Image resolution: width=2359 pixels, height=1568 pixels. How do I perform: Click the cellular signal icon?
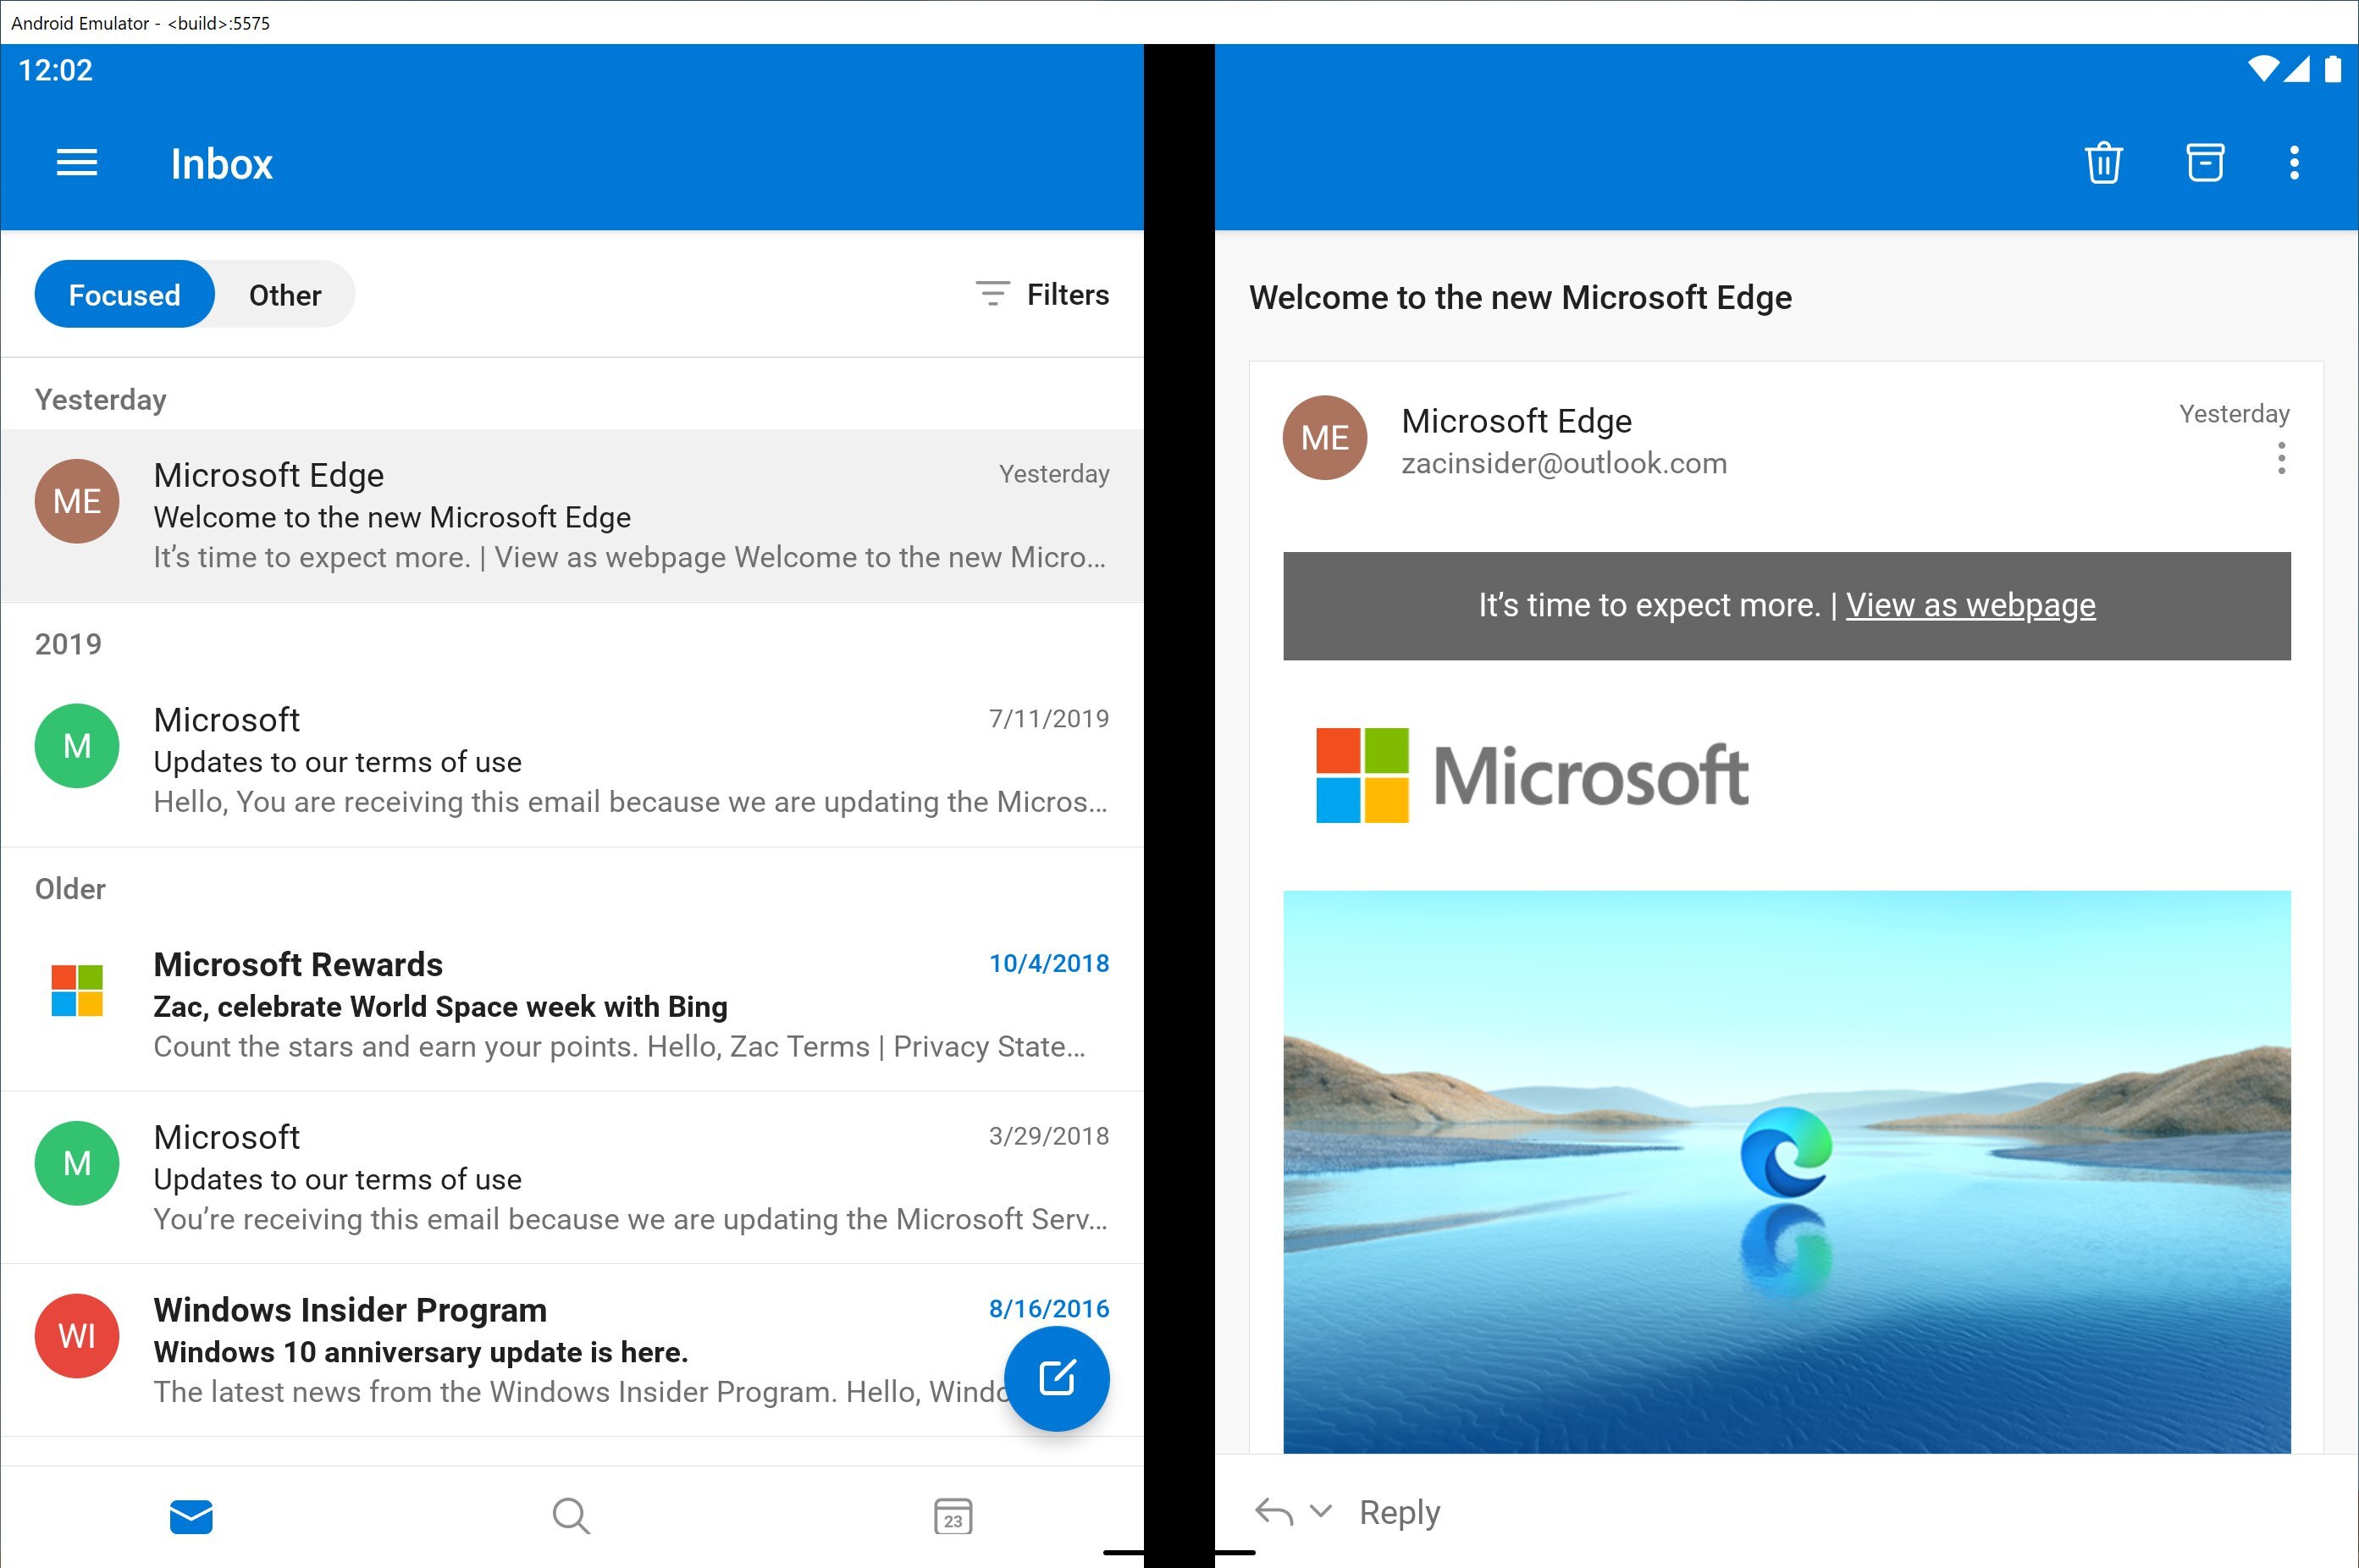pos(2297,69)
